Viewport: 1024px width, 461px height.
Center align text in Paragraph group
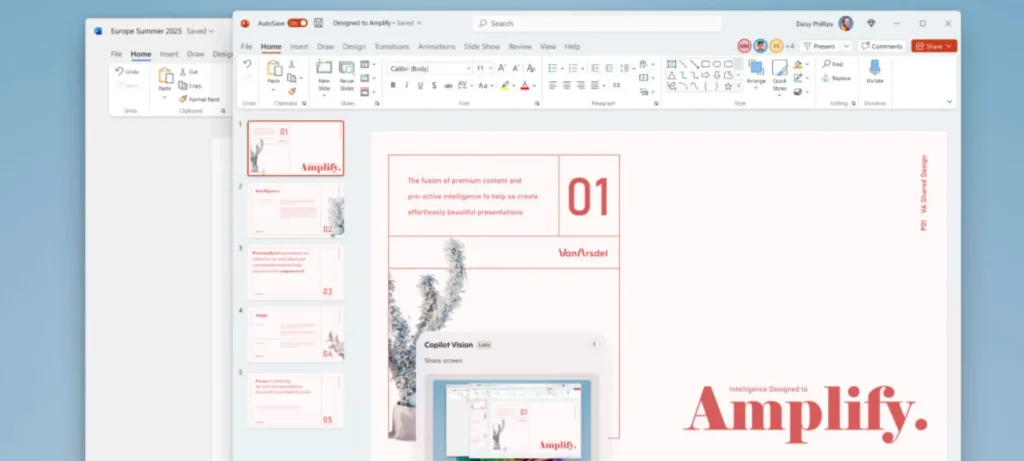[567, 85]
